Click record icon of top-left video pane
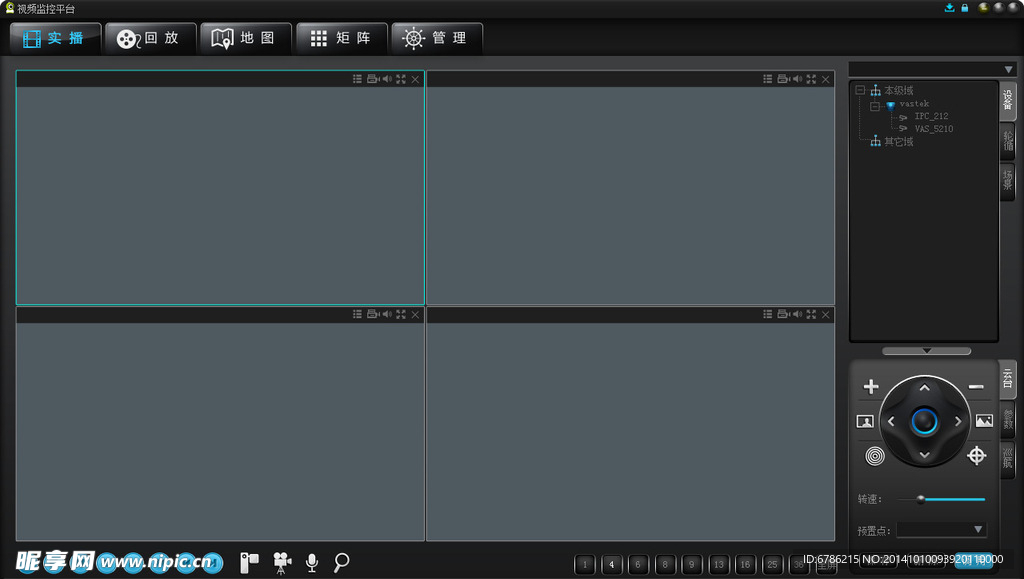The height and width of the screenshot is (579, 1024). (x=373, y=79)
